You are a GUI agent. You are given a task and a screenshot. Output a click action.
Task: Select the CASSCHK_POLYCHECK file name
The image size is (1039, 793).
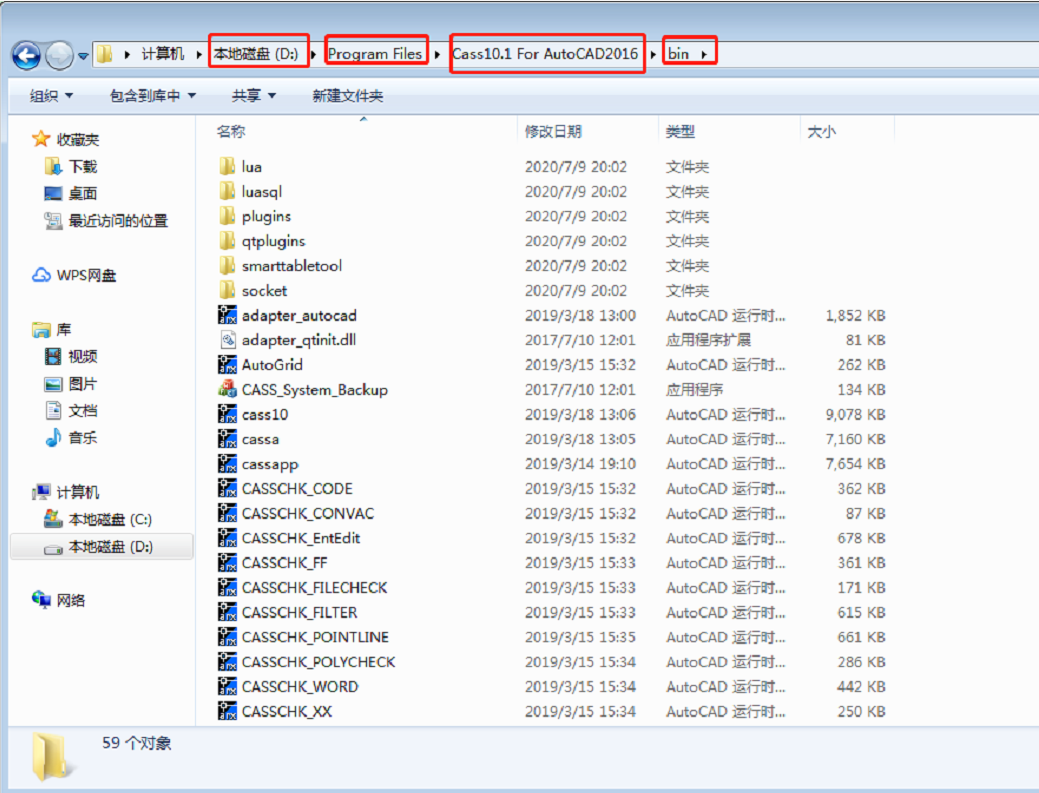[319, 662]
